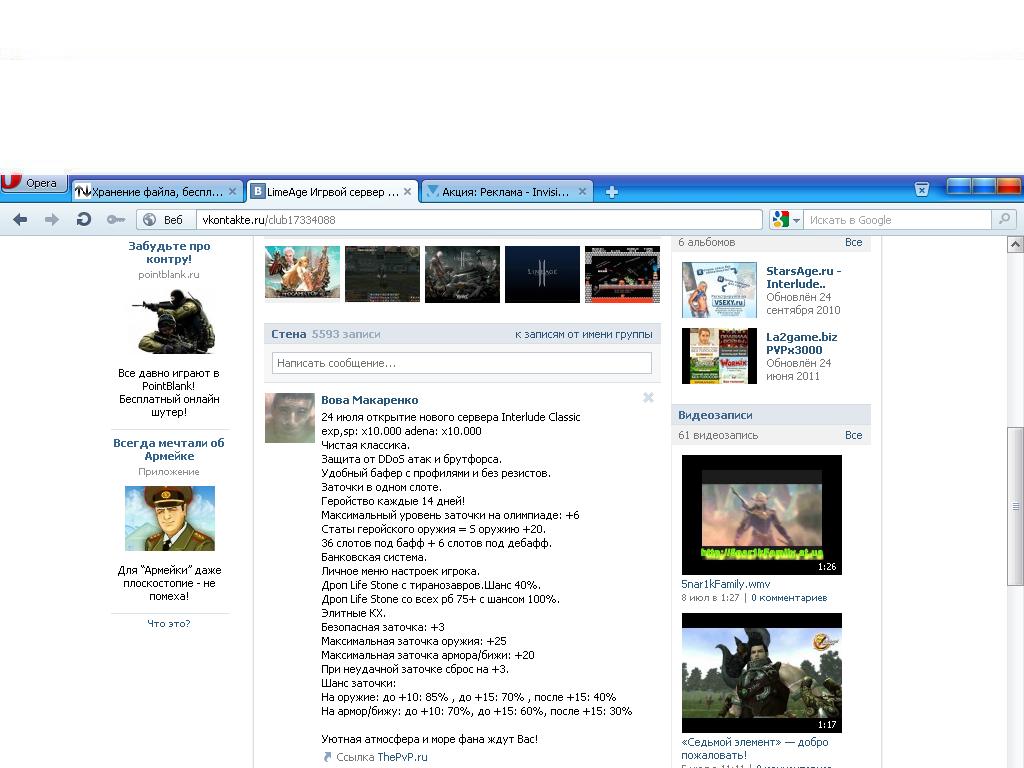Click the Веб globe badge in address bar
This screenshot has width=1024, height=768.
pyautogui.click(x=166, y=219)
